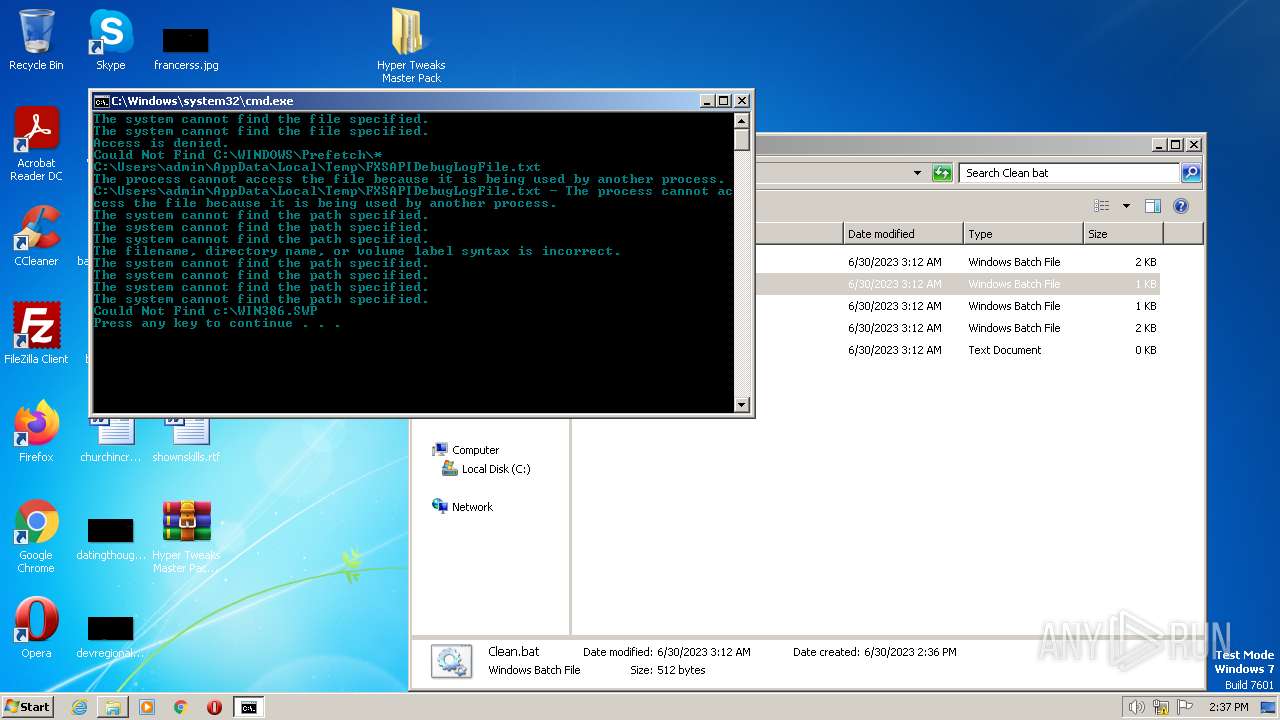The height and width of the screenshot is (720, 1280).
Task: Sort by the Date modified column
Action: [903, 234]
